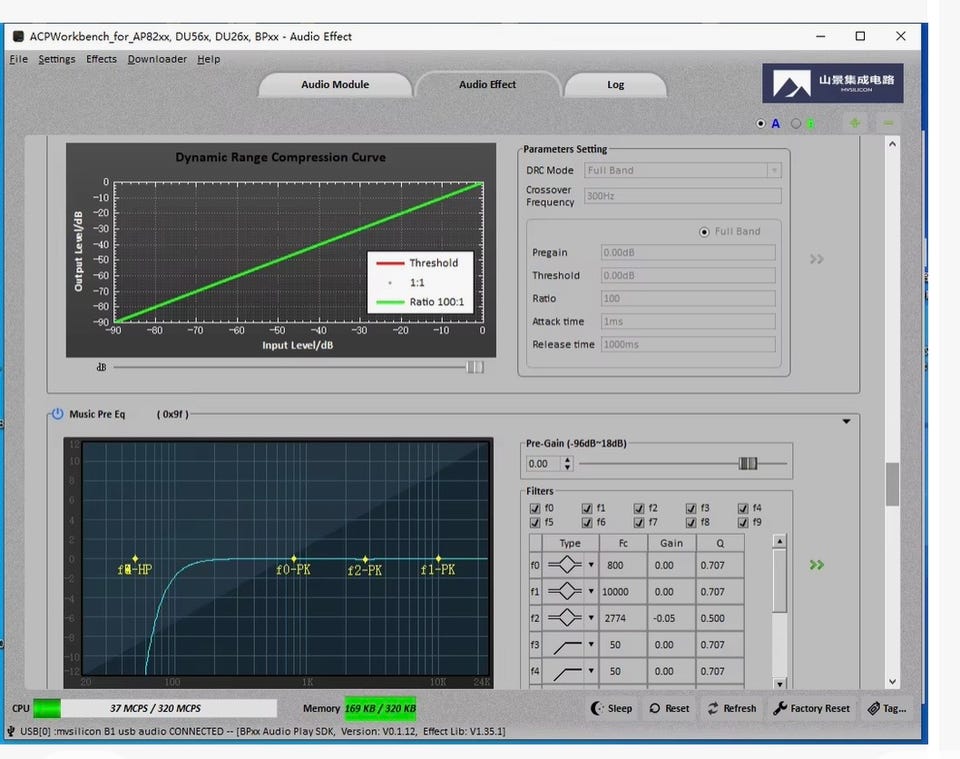The image size is (960, 759).
Task: Click the green plus icon
Action: [854, 123]
